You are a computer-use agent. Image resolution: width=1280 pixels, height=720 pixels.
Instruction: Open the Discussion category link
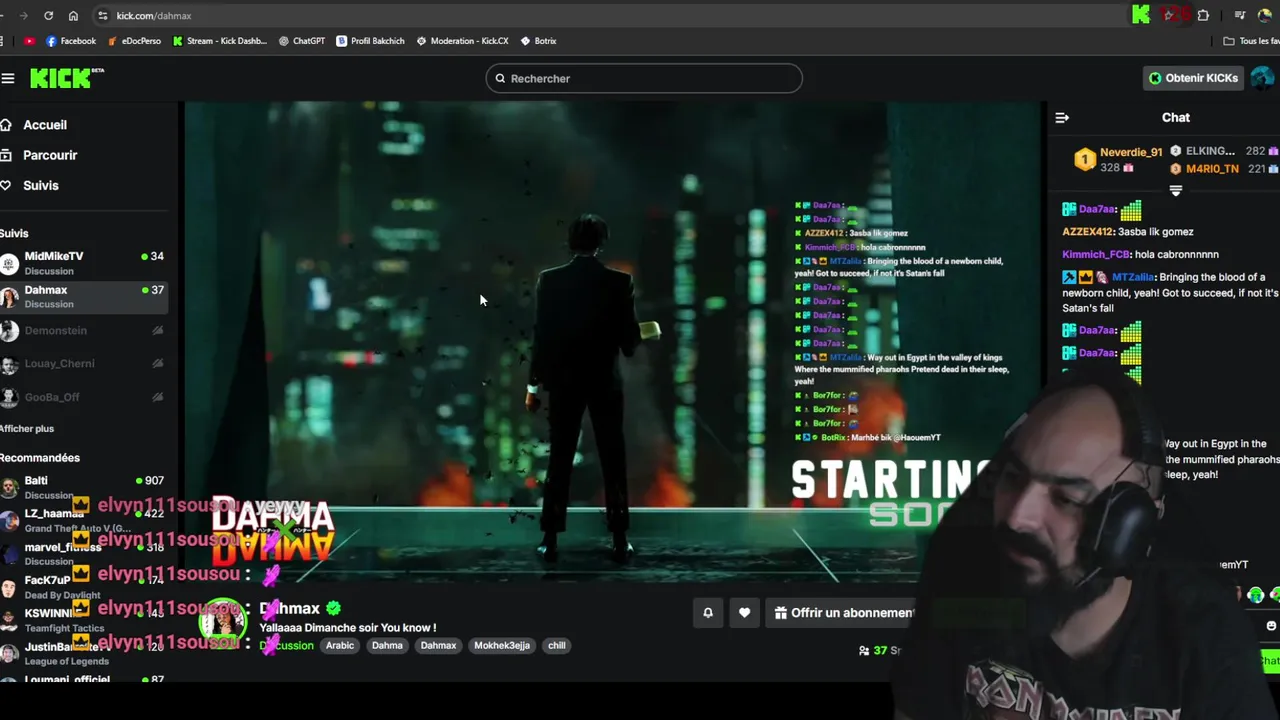click(286, 646)
